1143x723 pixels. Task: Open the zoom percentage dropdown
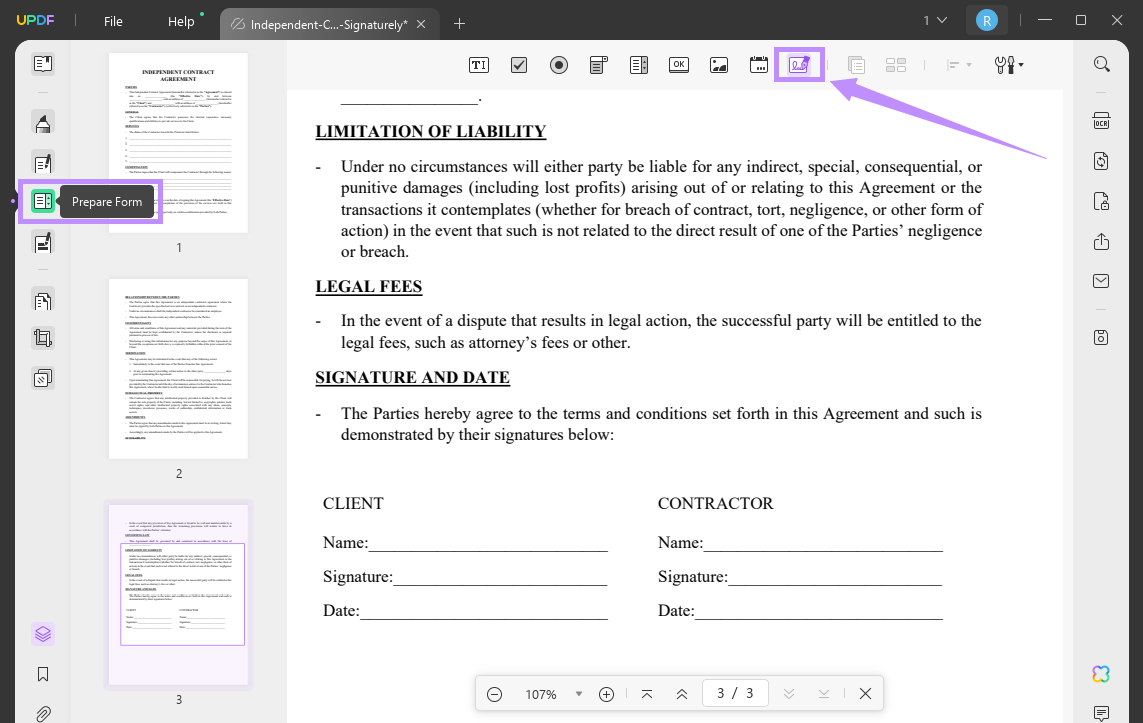[579, 693]
